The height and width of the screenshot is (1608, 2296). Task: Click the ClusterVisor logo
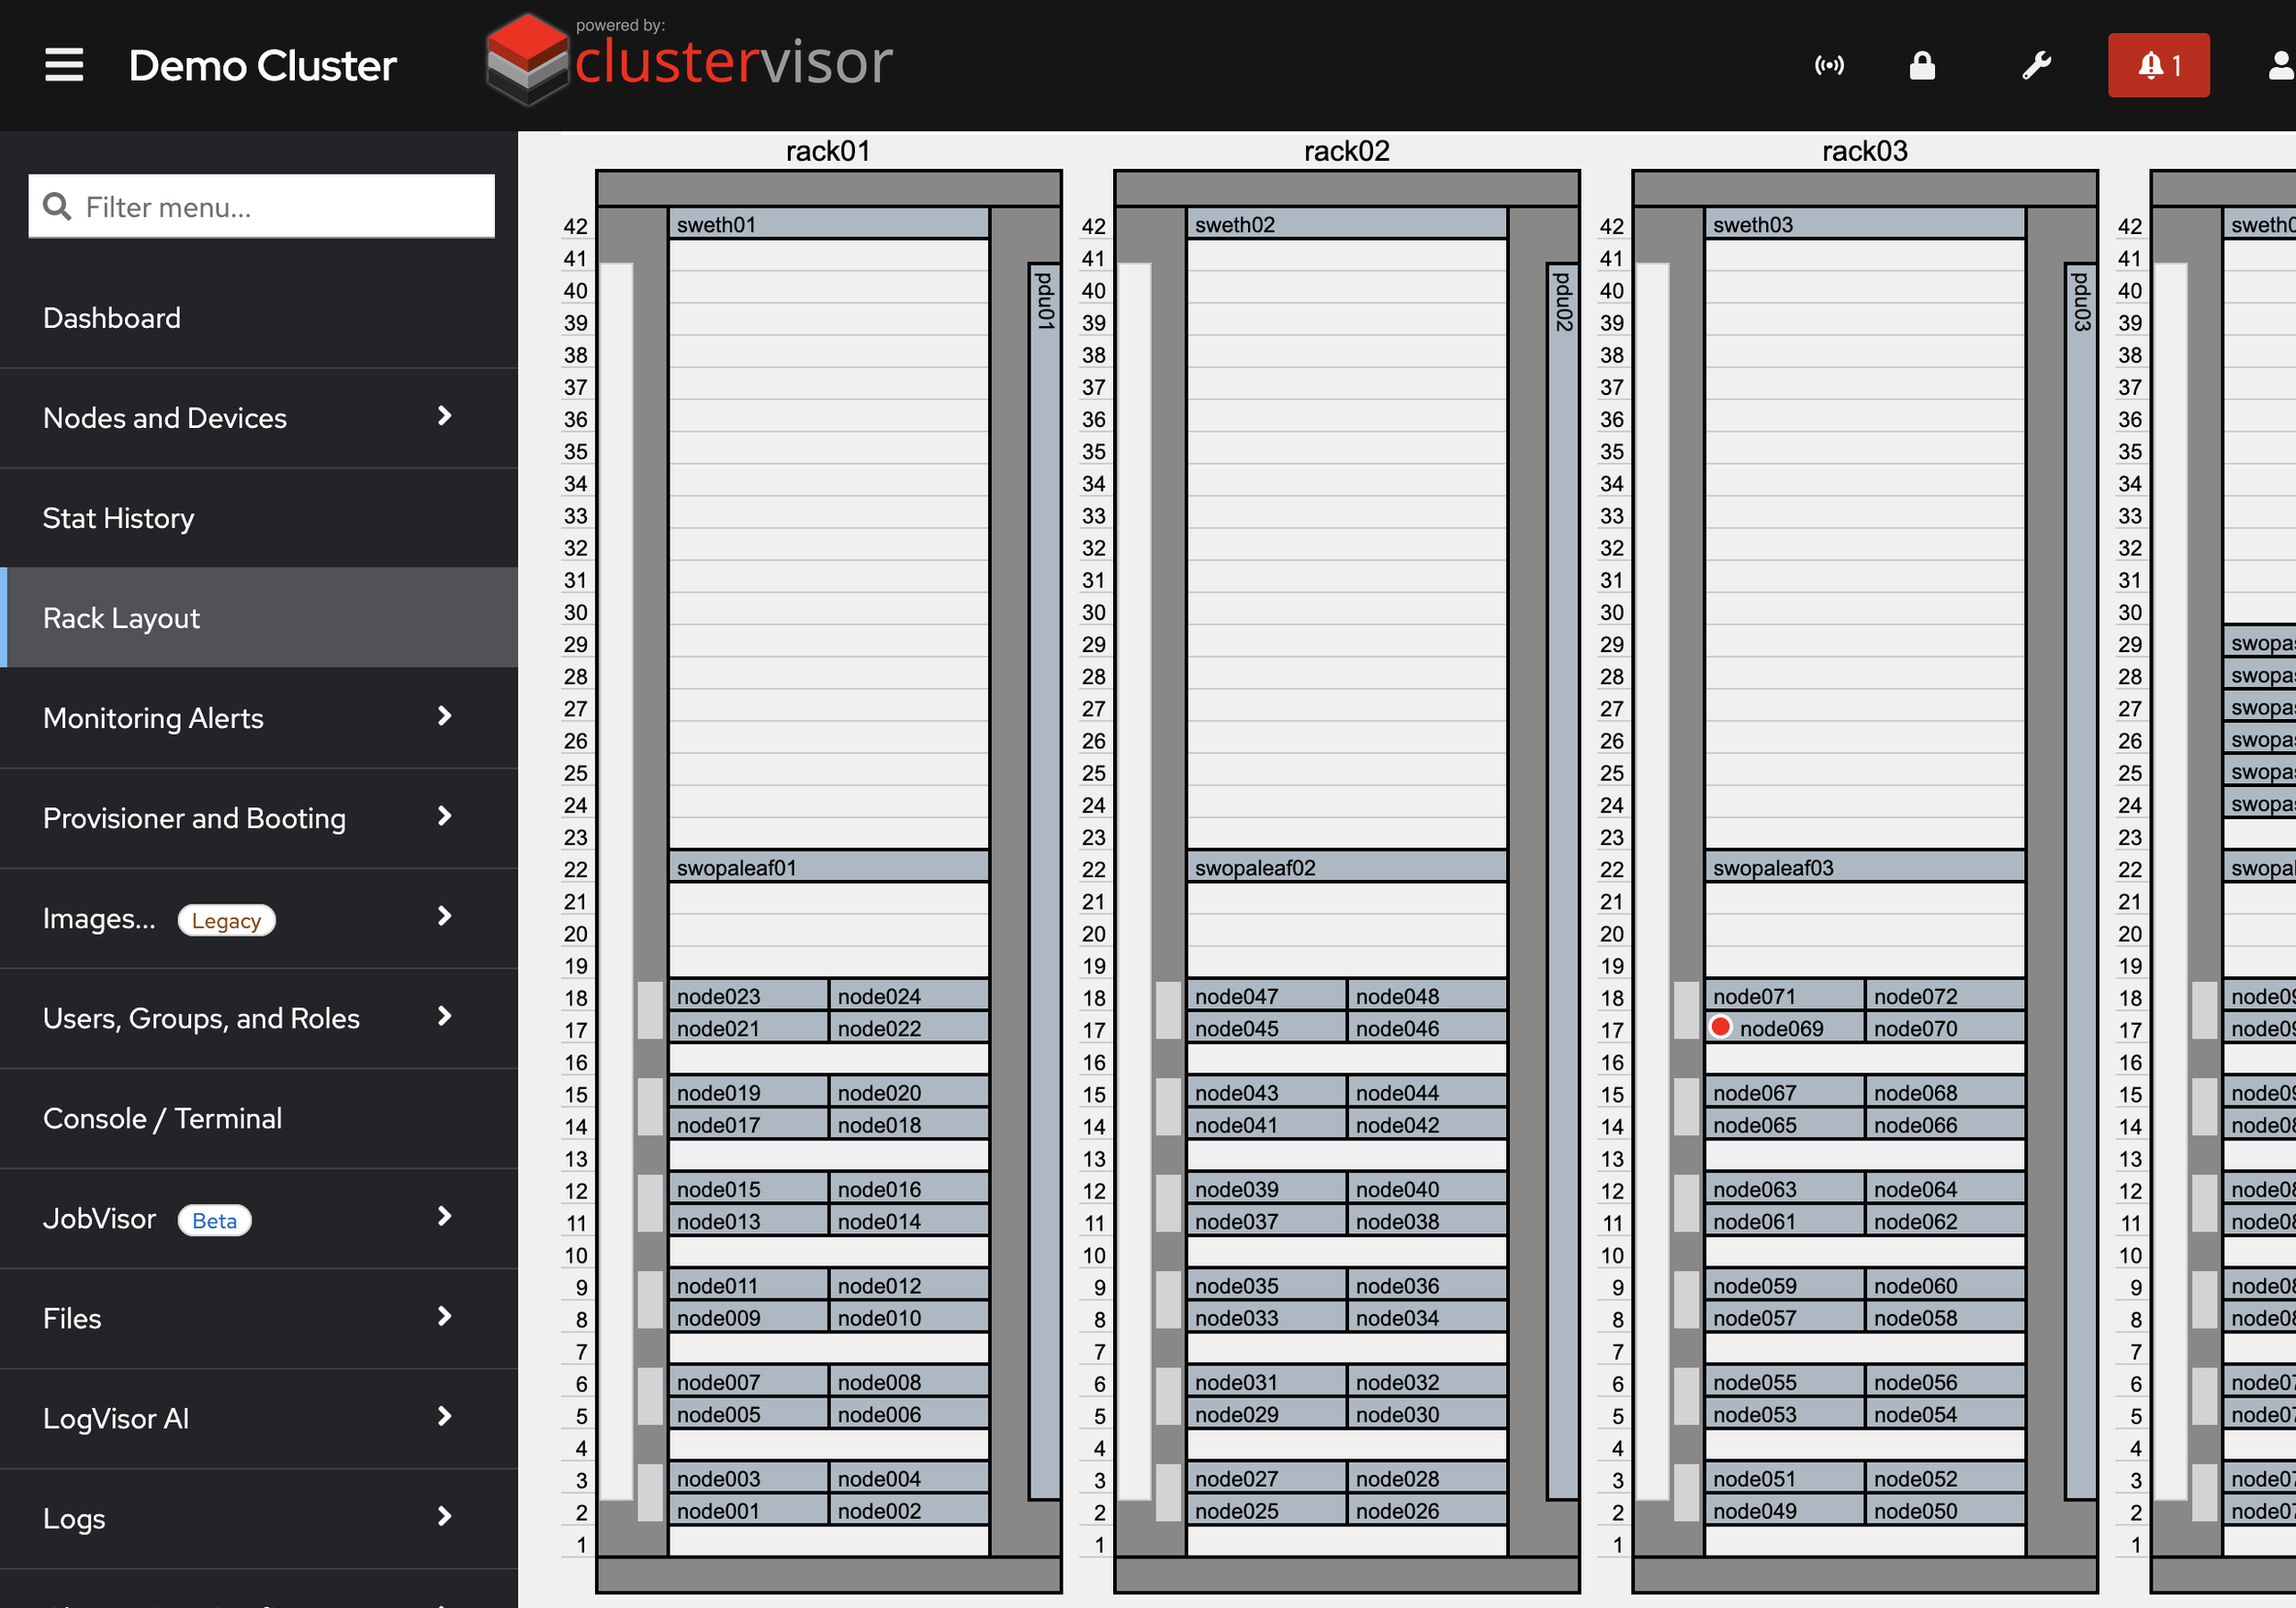click(689, 60)
